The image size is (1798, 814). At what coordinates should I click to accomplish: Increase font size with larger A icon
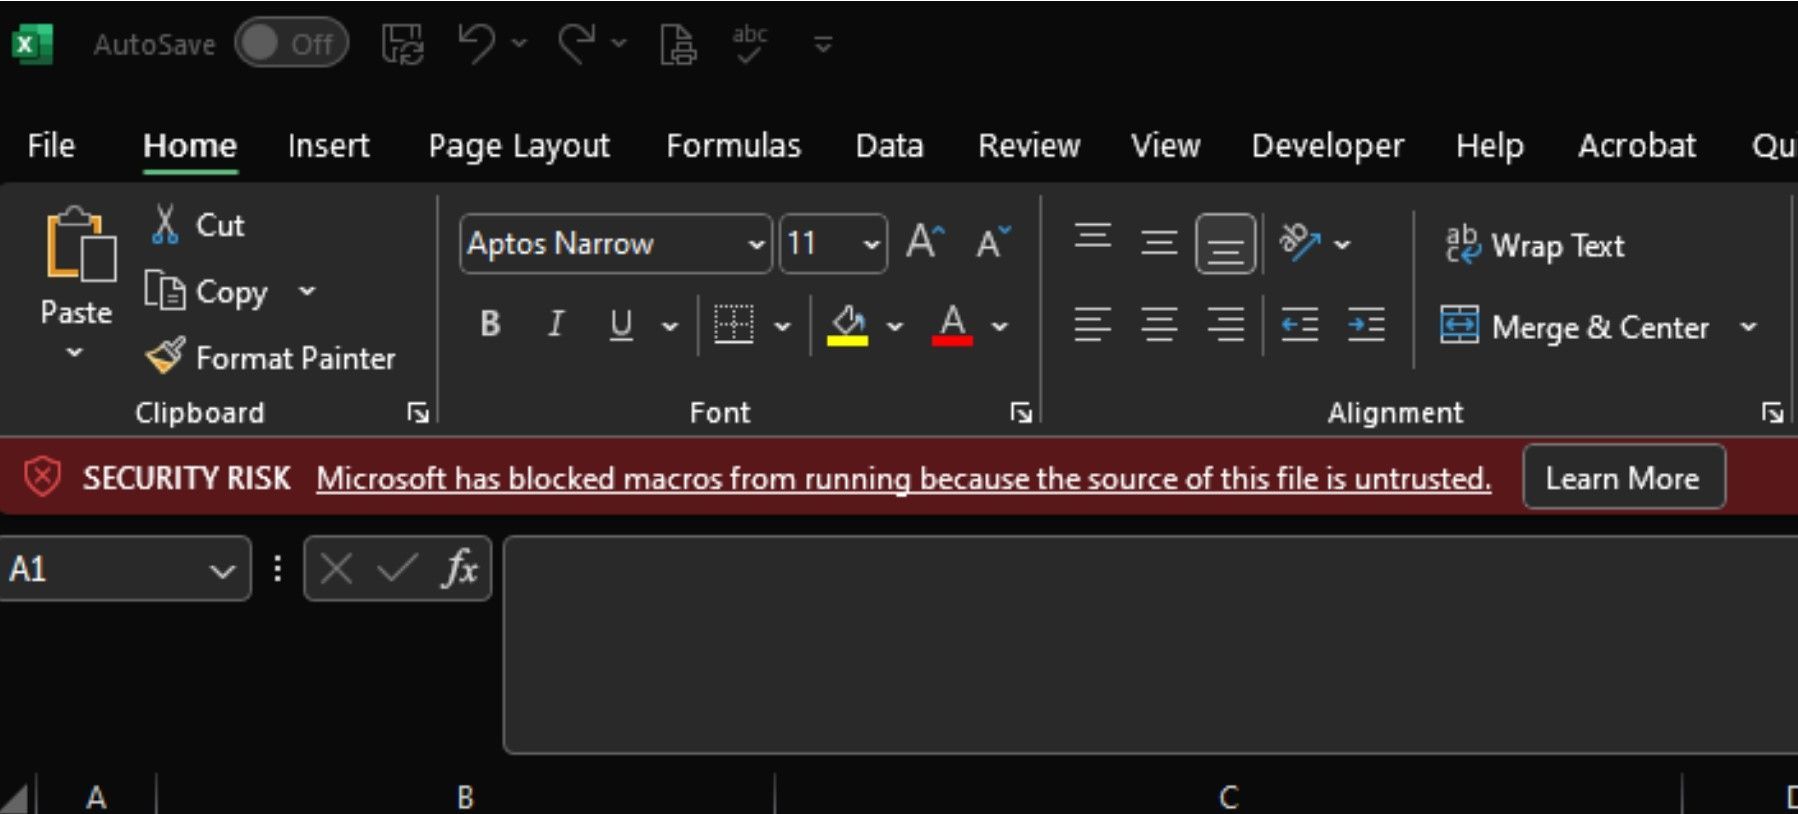click(x=925, y=242)
